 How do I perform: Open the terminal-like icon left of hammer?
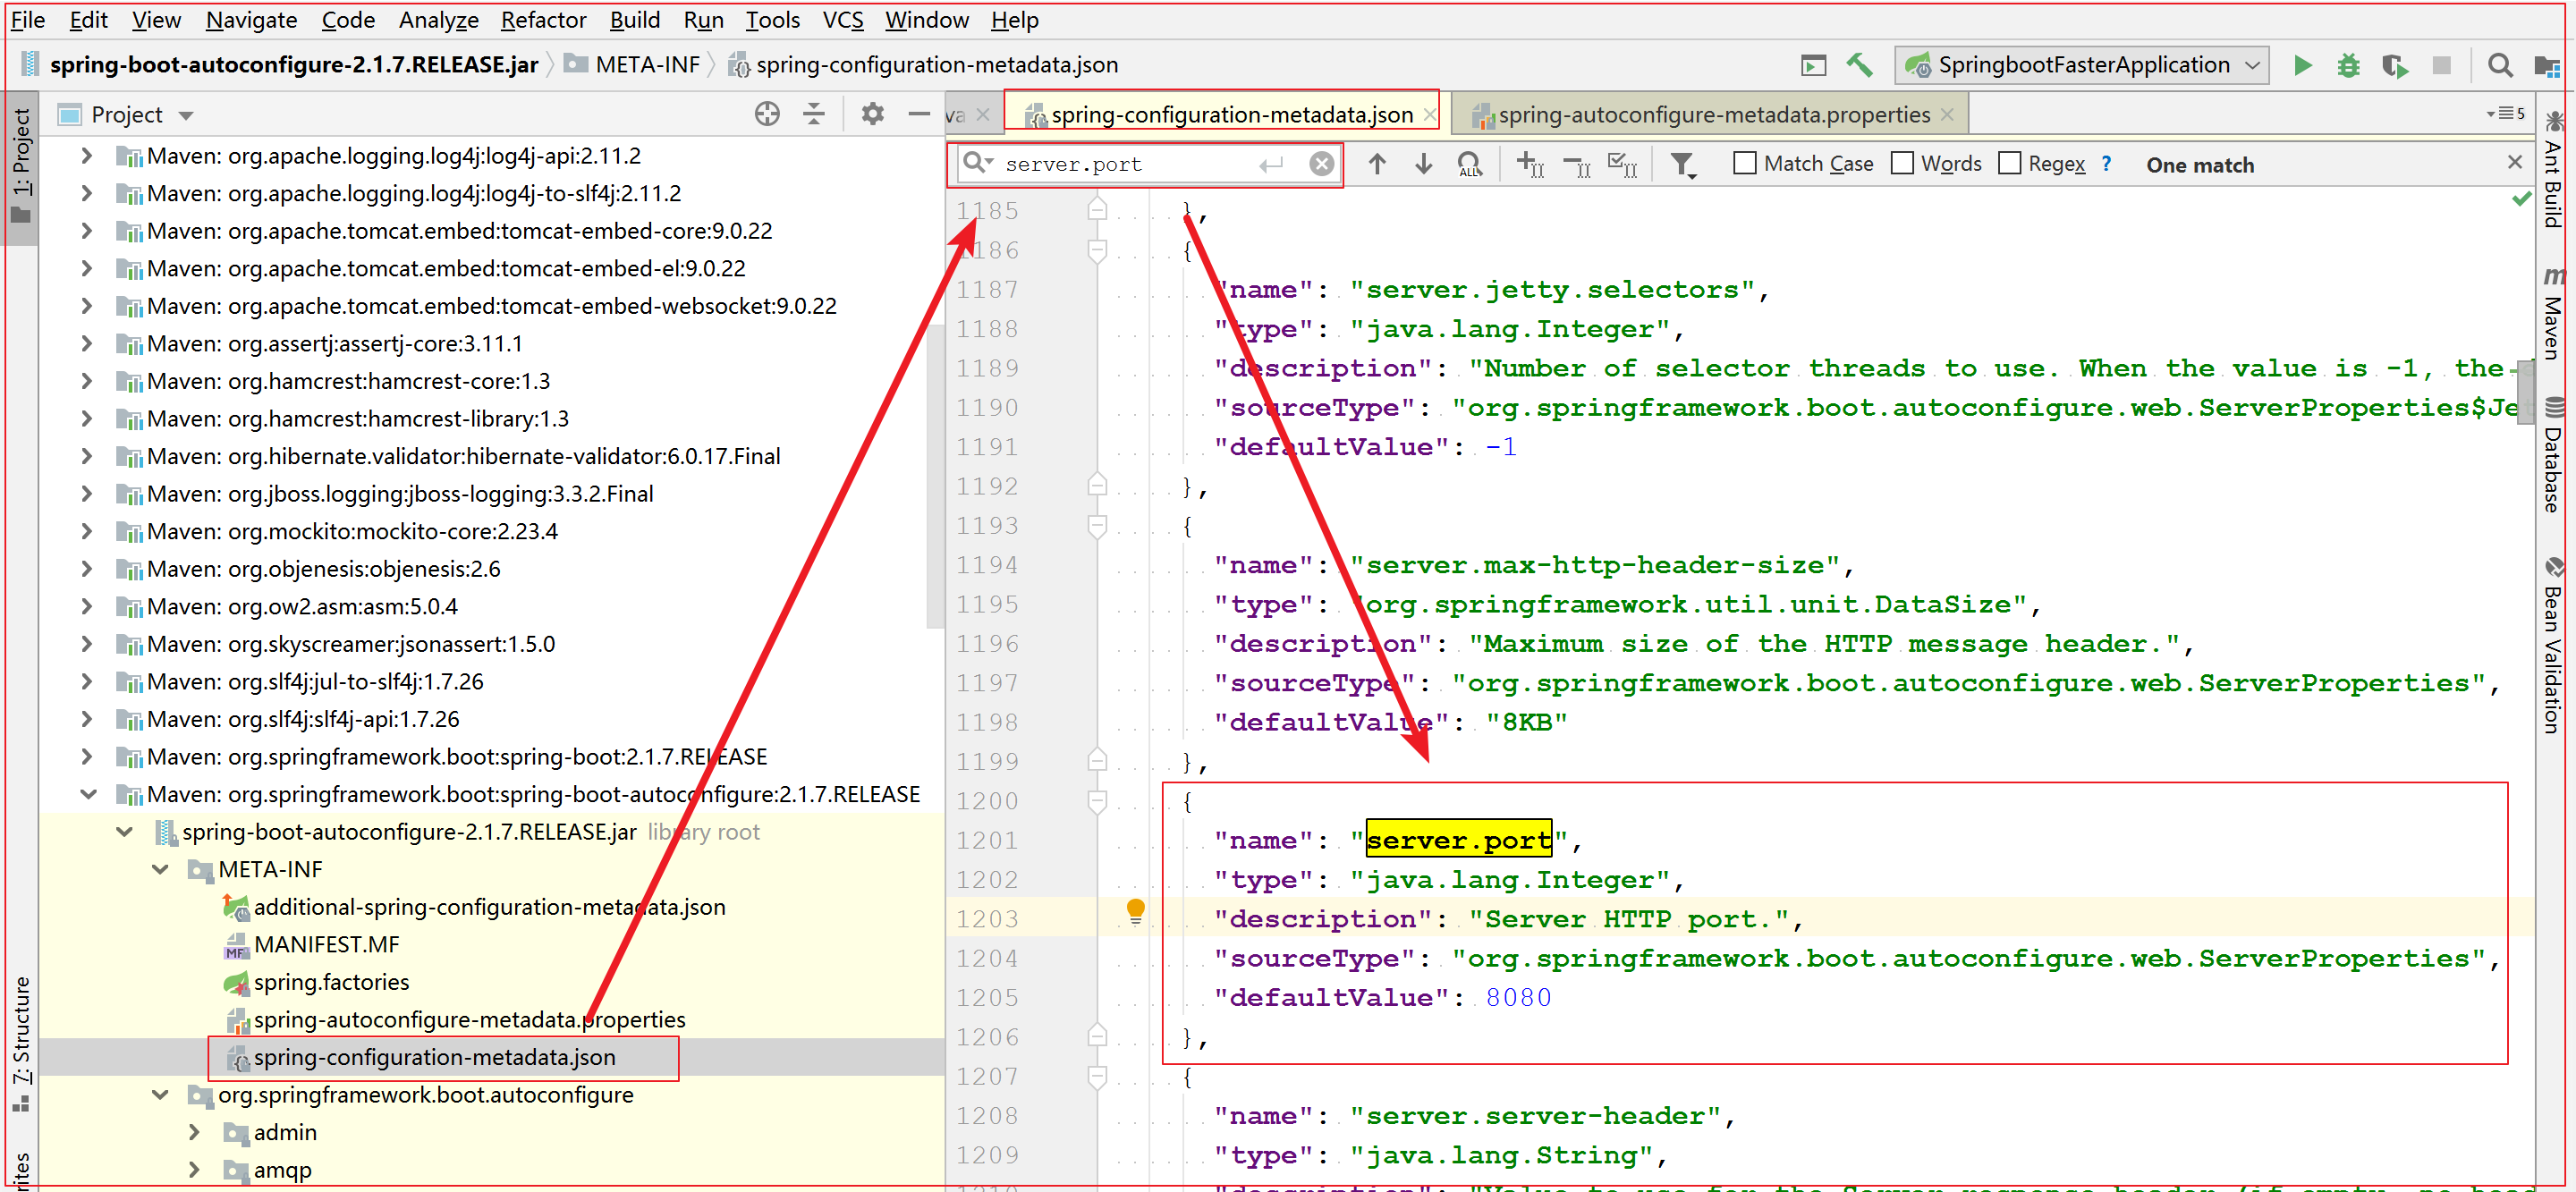[x=1813, y=66]
